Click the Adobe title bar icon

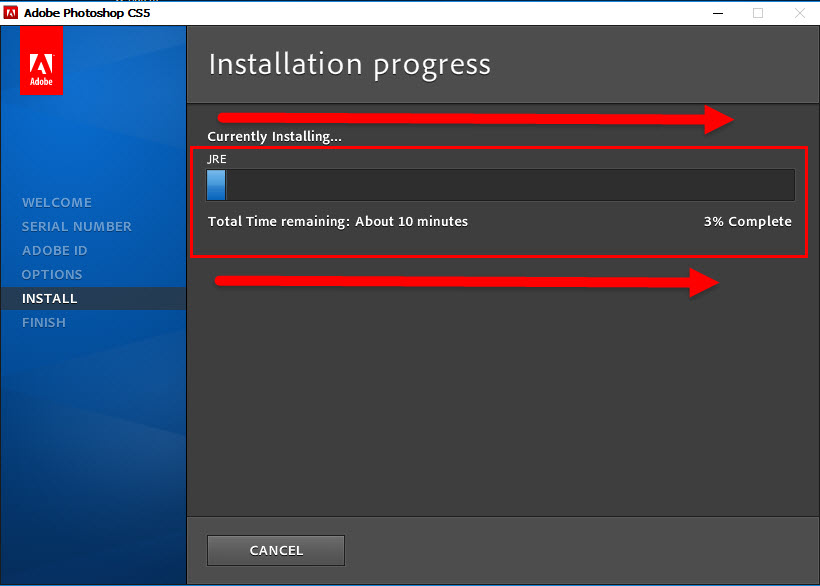pos(10,13)
